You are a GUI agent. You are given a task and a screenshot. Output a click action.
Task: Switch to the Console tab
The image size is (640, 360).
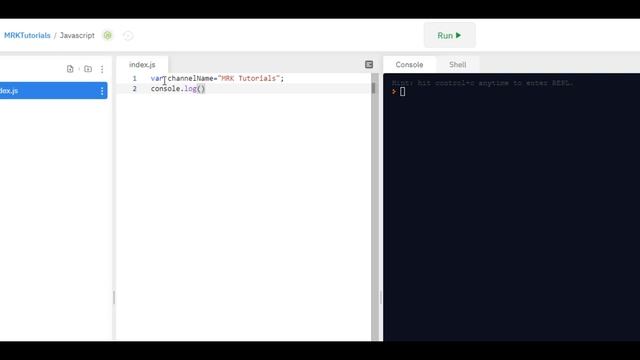(409, 64)
